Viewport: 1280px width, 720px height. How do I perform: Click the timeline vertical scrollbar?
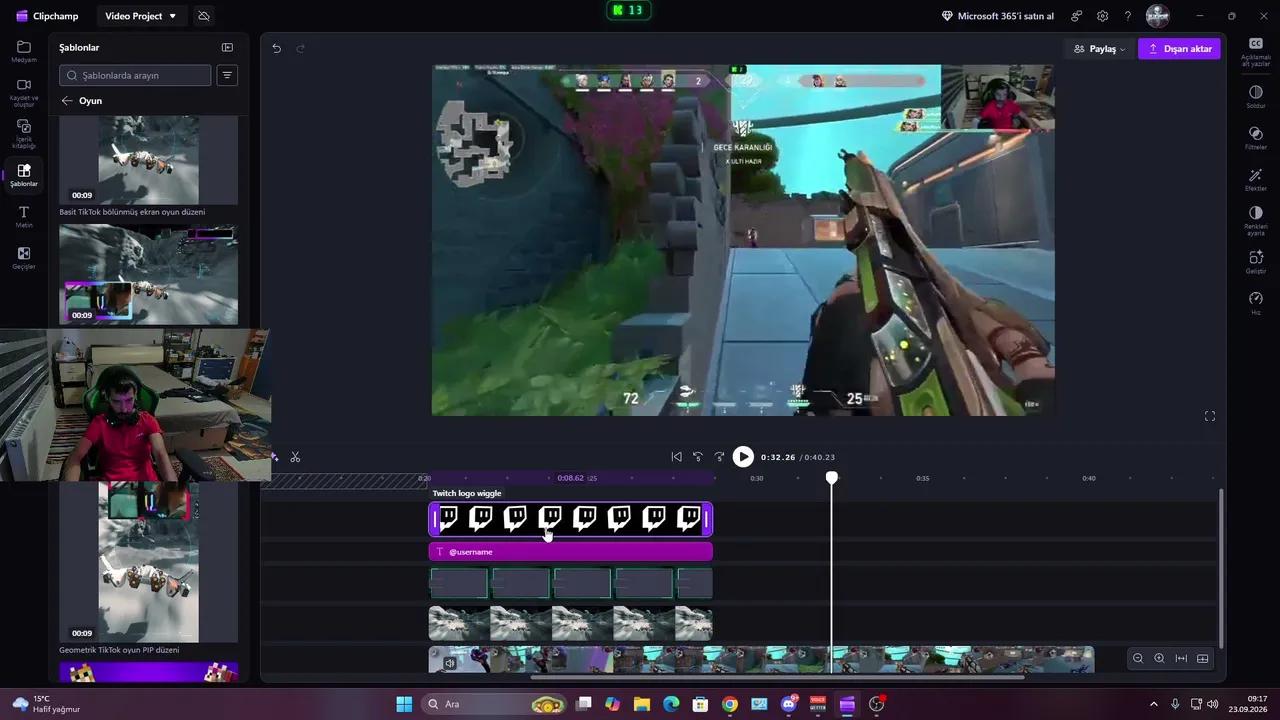pyautogui.click(x=1222, y=568)
